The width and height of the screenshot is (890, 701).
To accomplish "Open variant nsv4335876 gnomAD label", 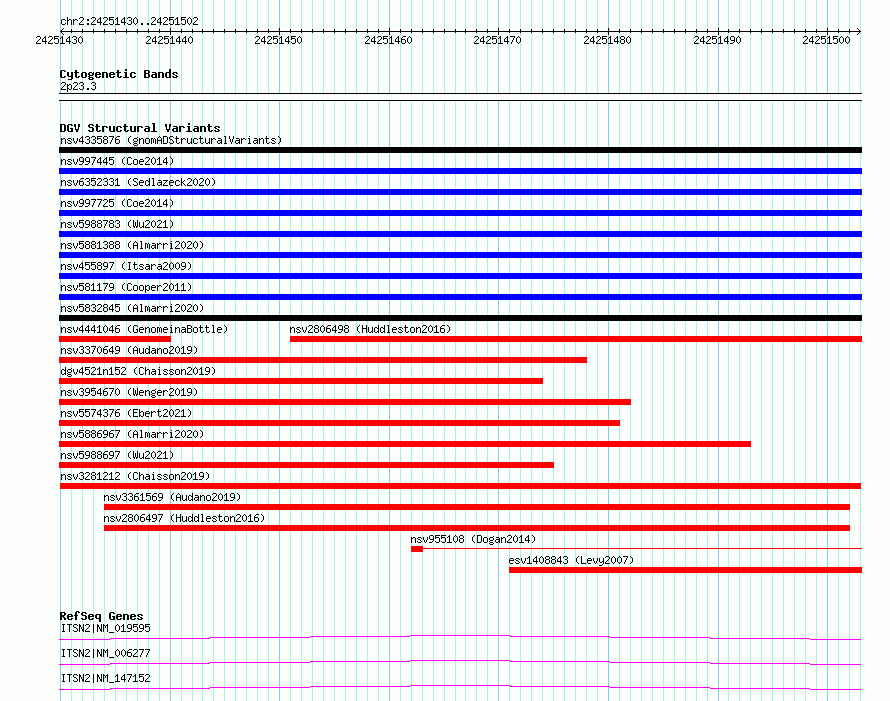I will (x=171, y=140).
